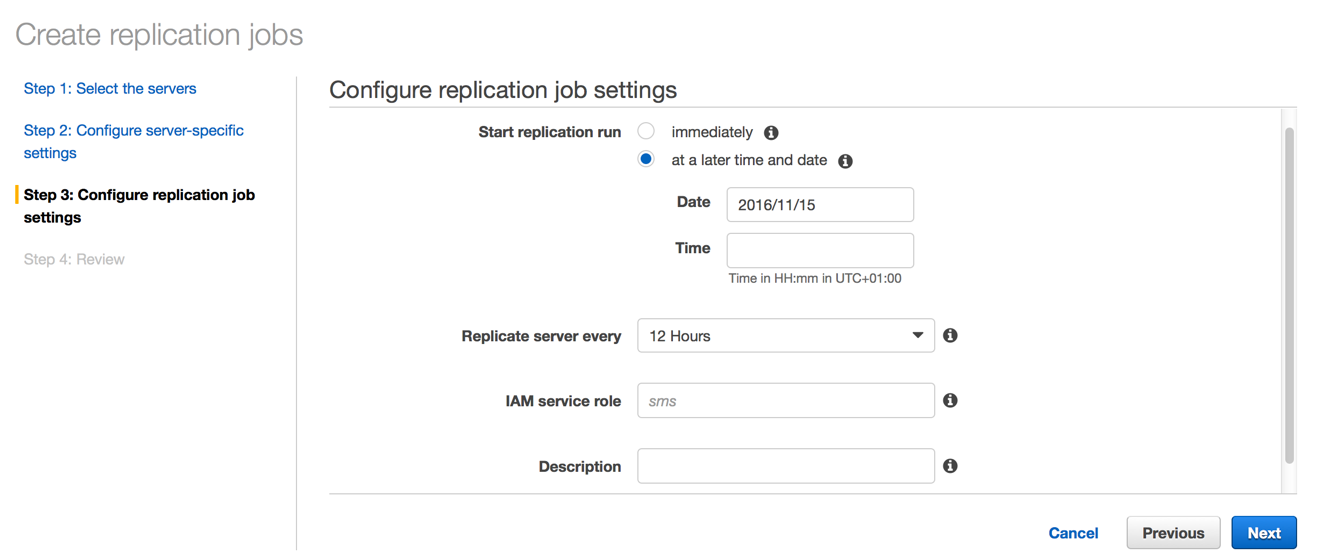Select Step 3: Configure replication job settings
The width and height of the screenshot is (1321, 558).
pyautogui.click(x=139, y=206)
